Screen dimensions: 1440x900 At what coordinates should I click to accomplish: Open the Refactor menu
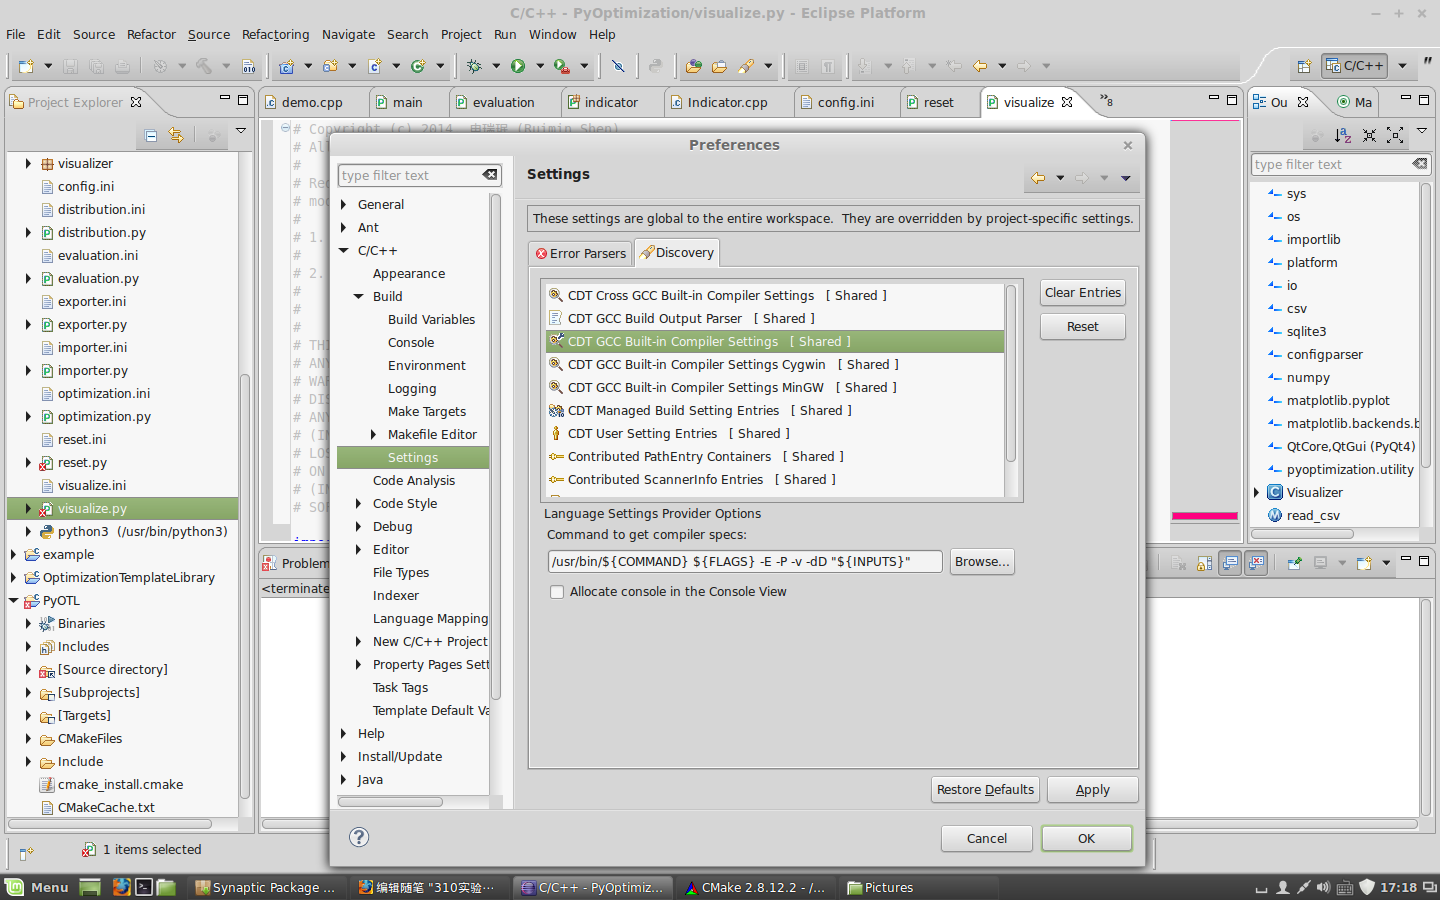pyautogui.click(x=151, y=34)
